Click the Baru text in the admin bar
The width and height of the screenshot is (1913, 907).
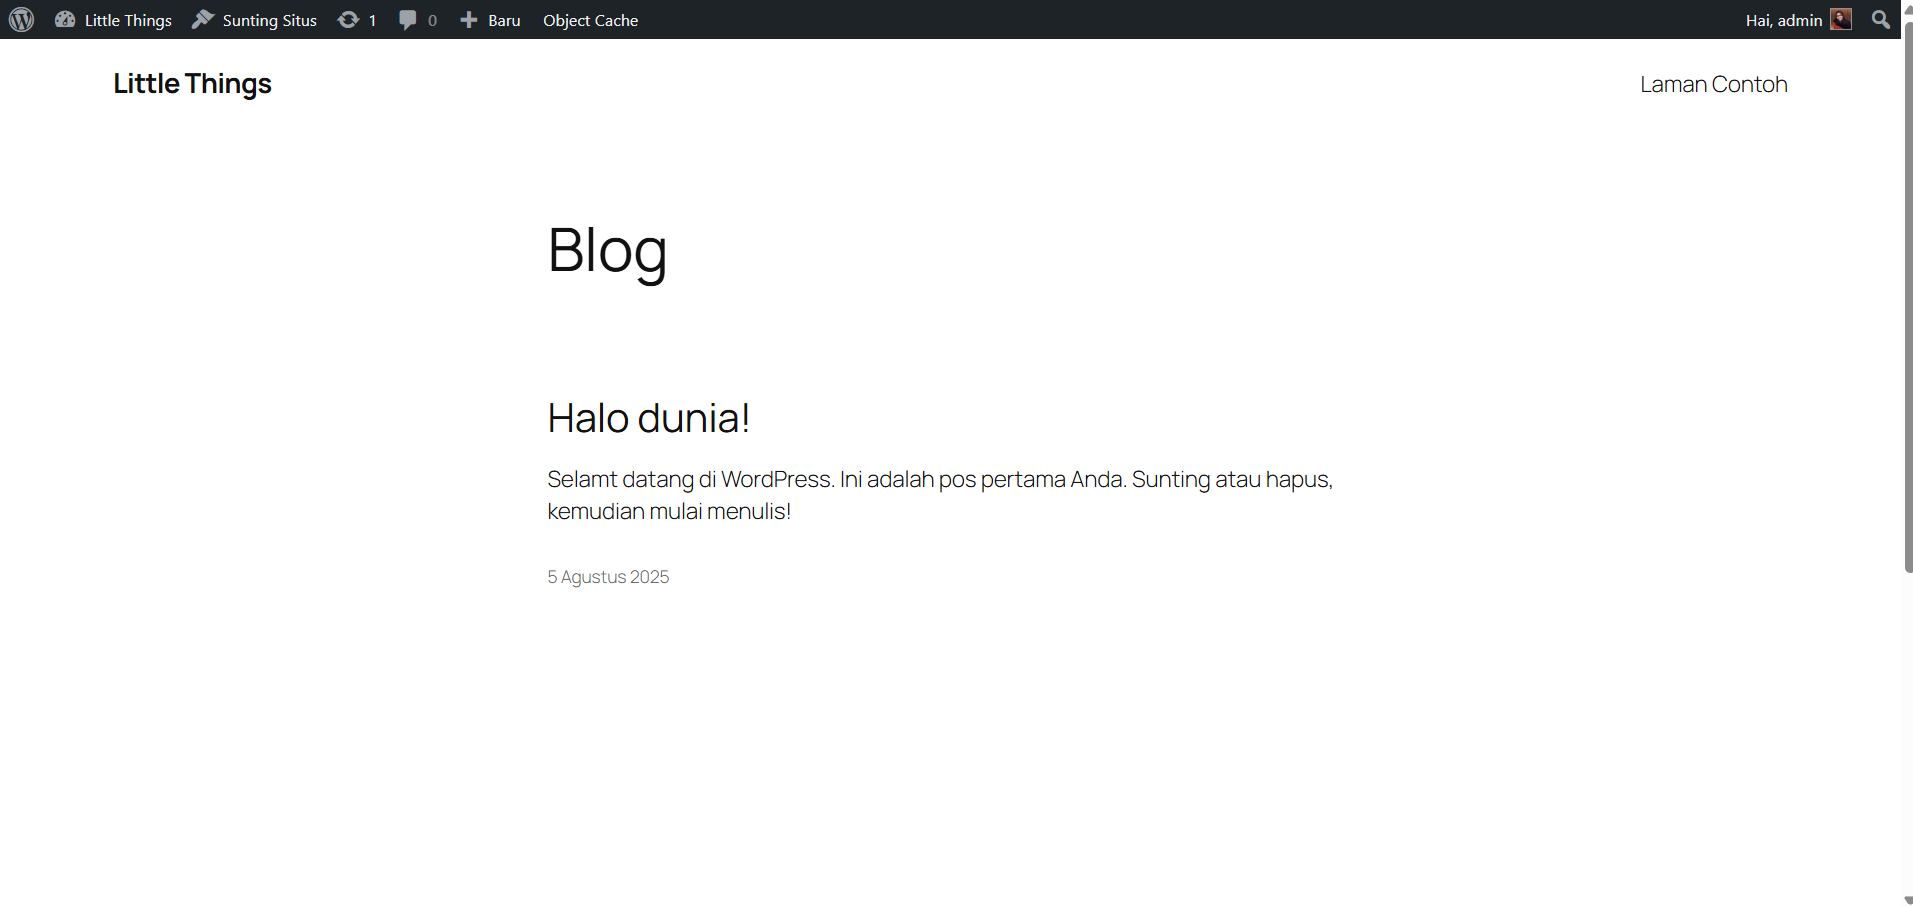504,20
